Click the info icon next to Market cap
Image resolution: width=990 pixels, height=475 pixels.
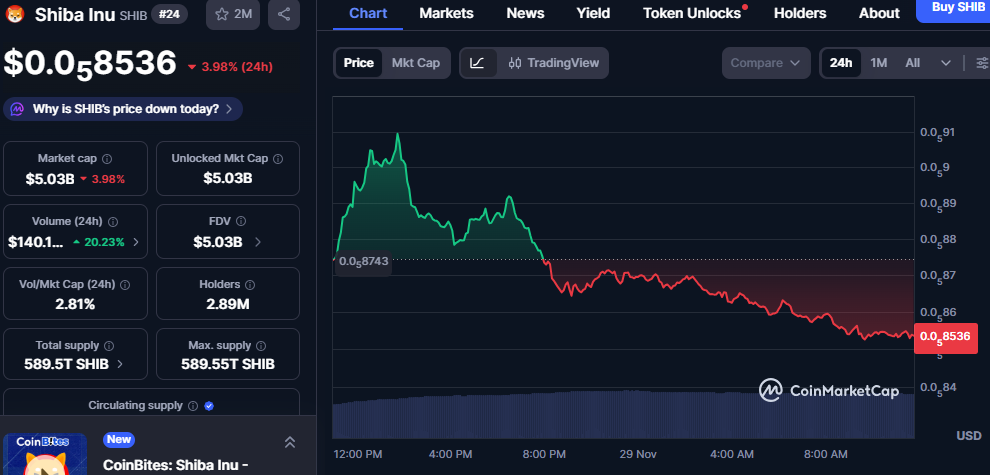(107, 159)
